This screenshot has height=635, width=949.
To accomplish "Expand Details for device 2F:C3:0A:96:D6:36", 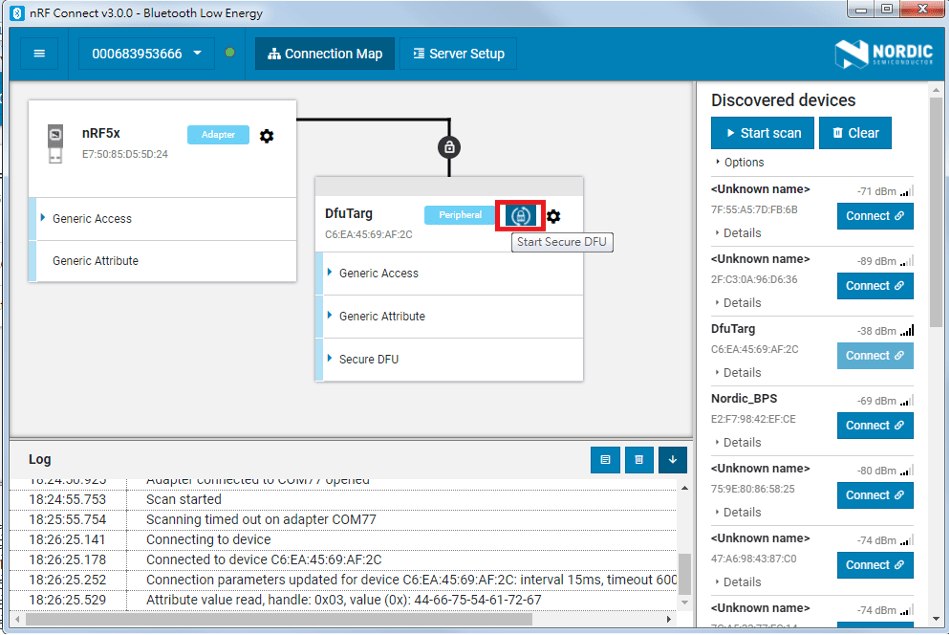I will click(x=738, y=303).
